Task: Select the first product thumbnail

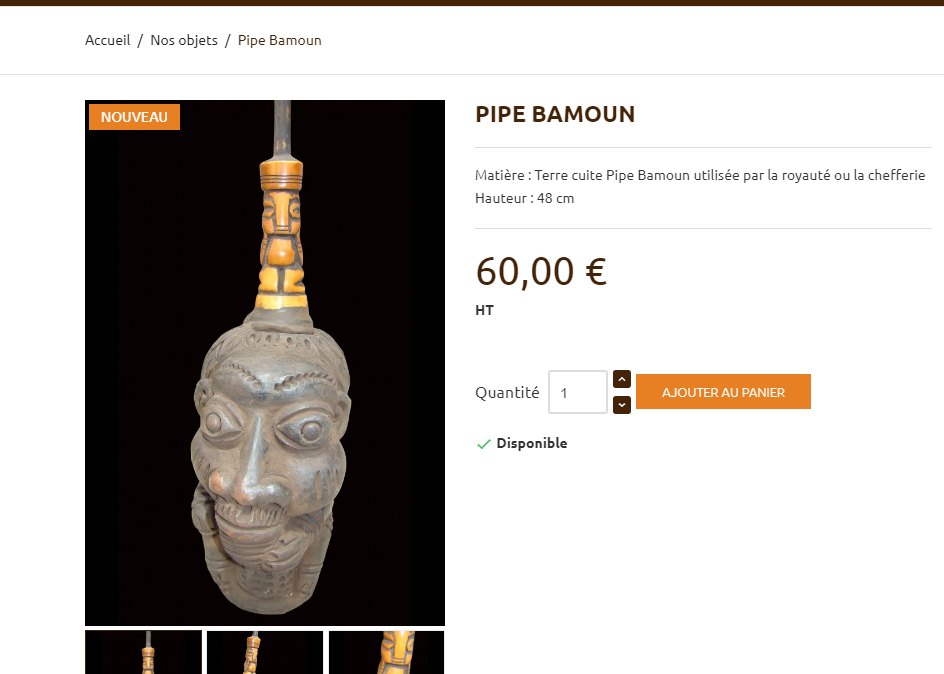Action: pos(143,652)
